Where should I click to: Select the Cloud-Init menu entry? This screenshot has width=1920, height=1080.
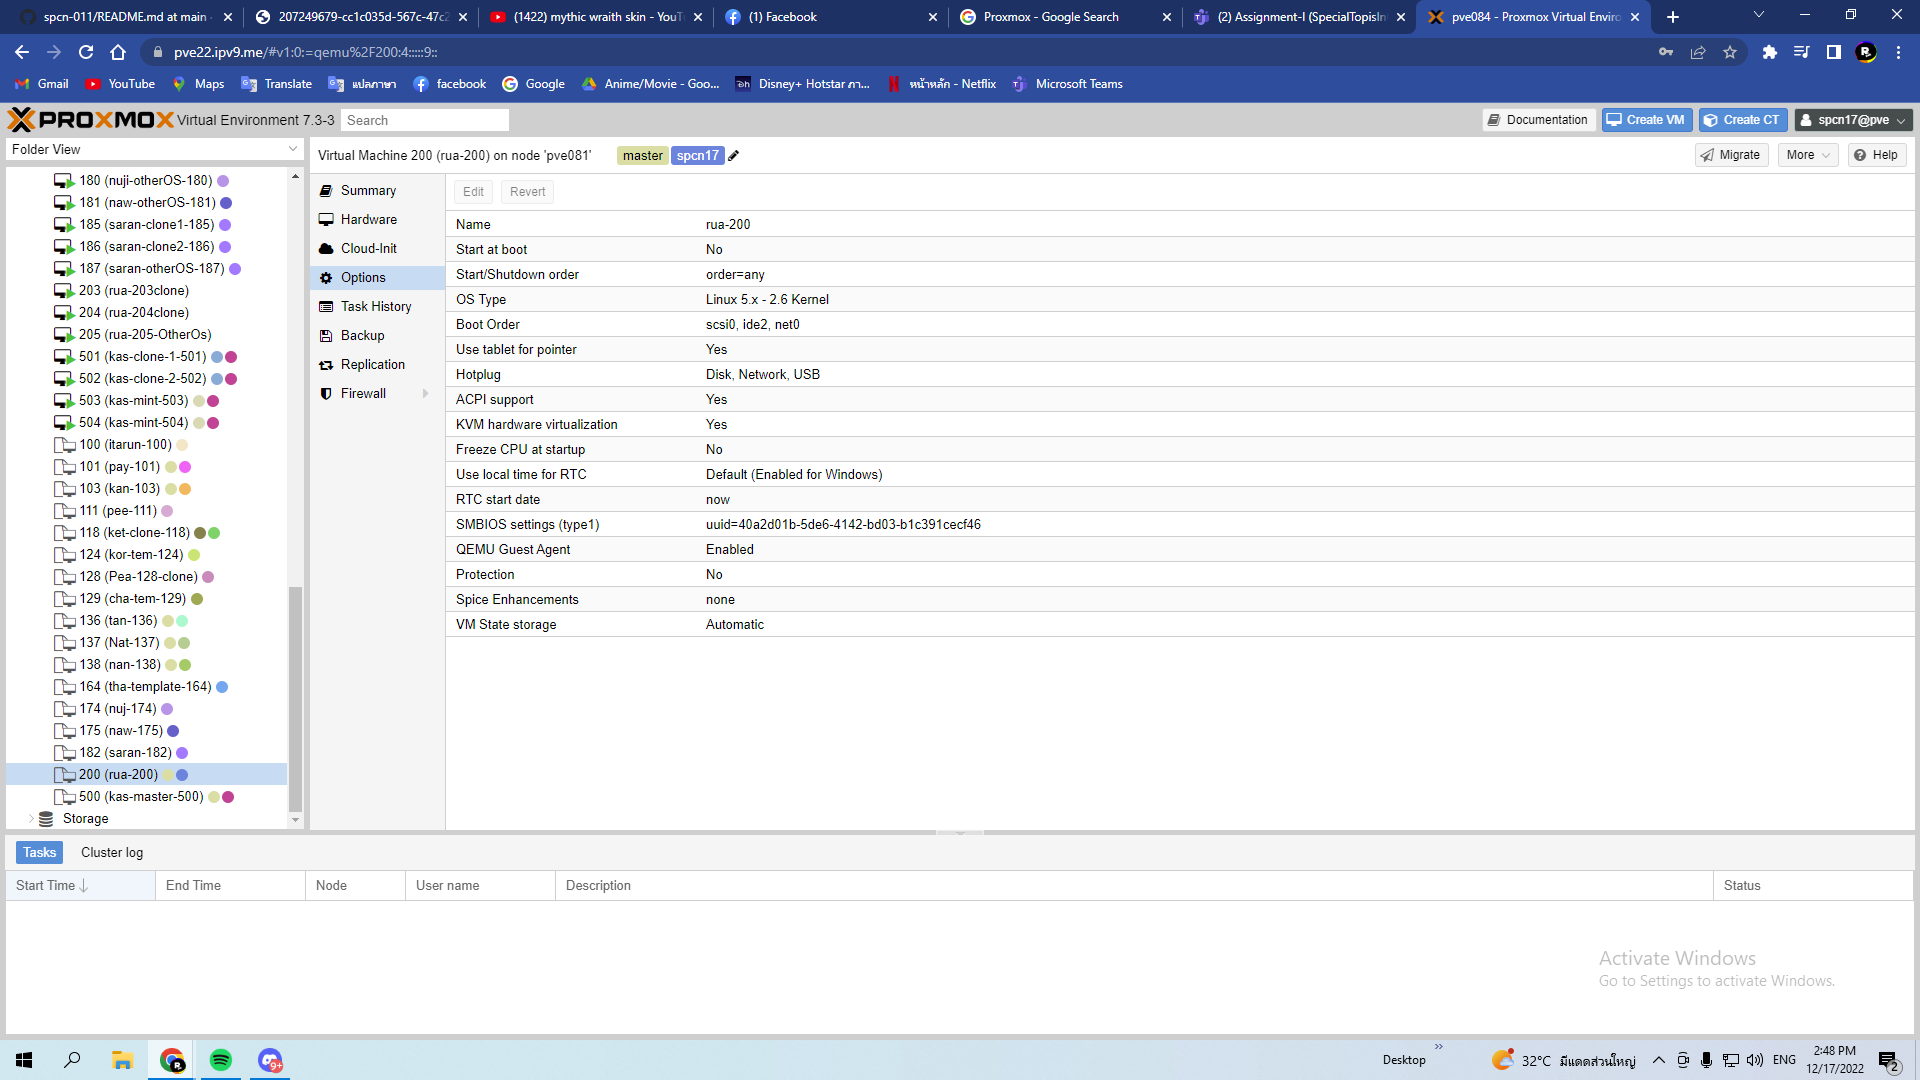coord(378,248)
